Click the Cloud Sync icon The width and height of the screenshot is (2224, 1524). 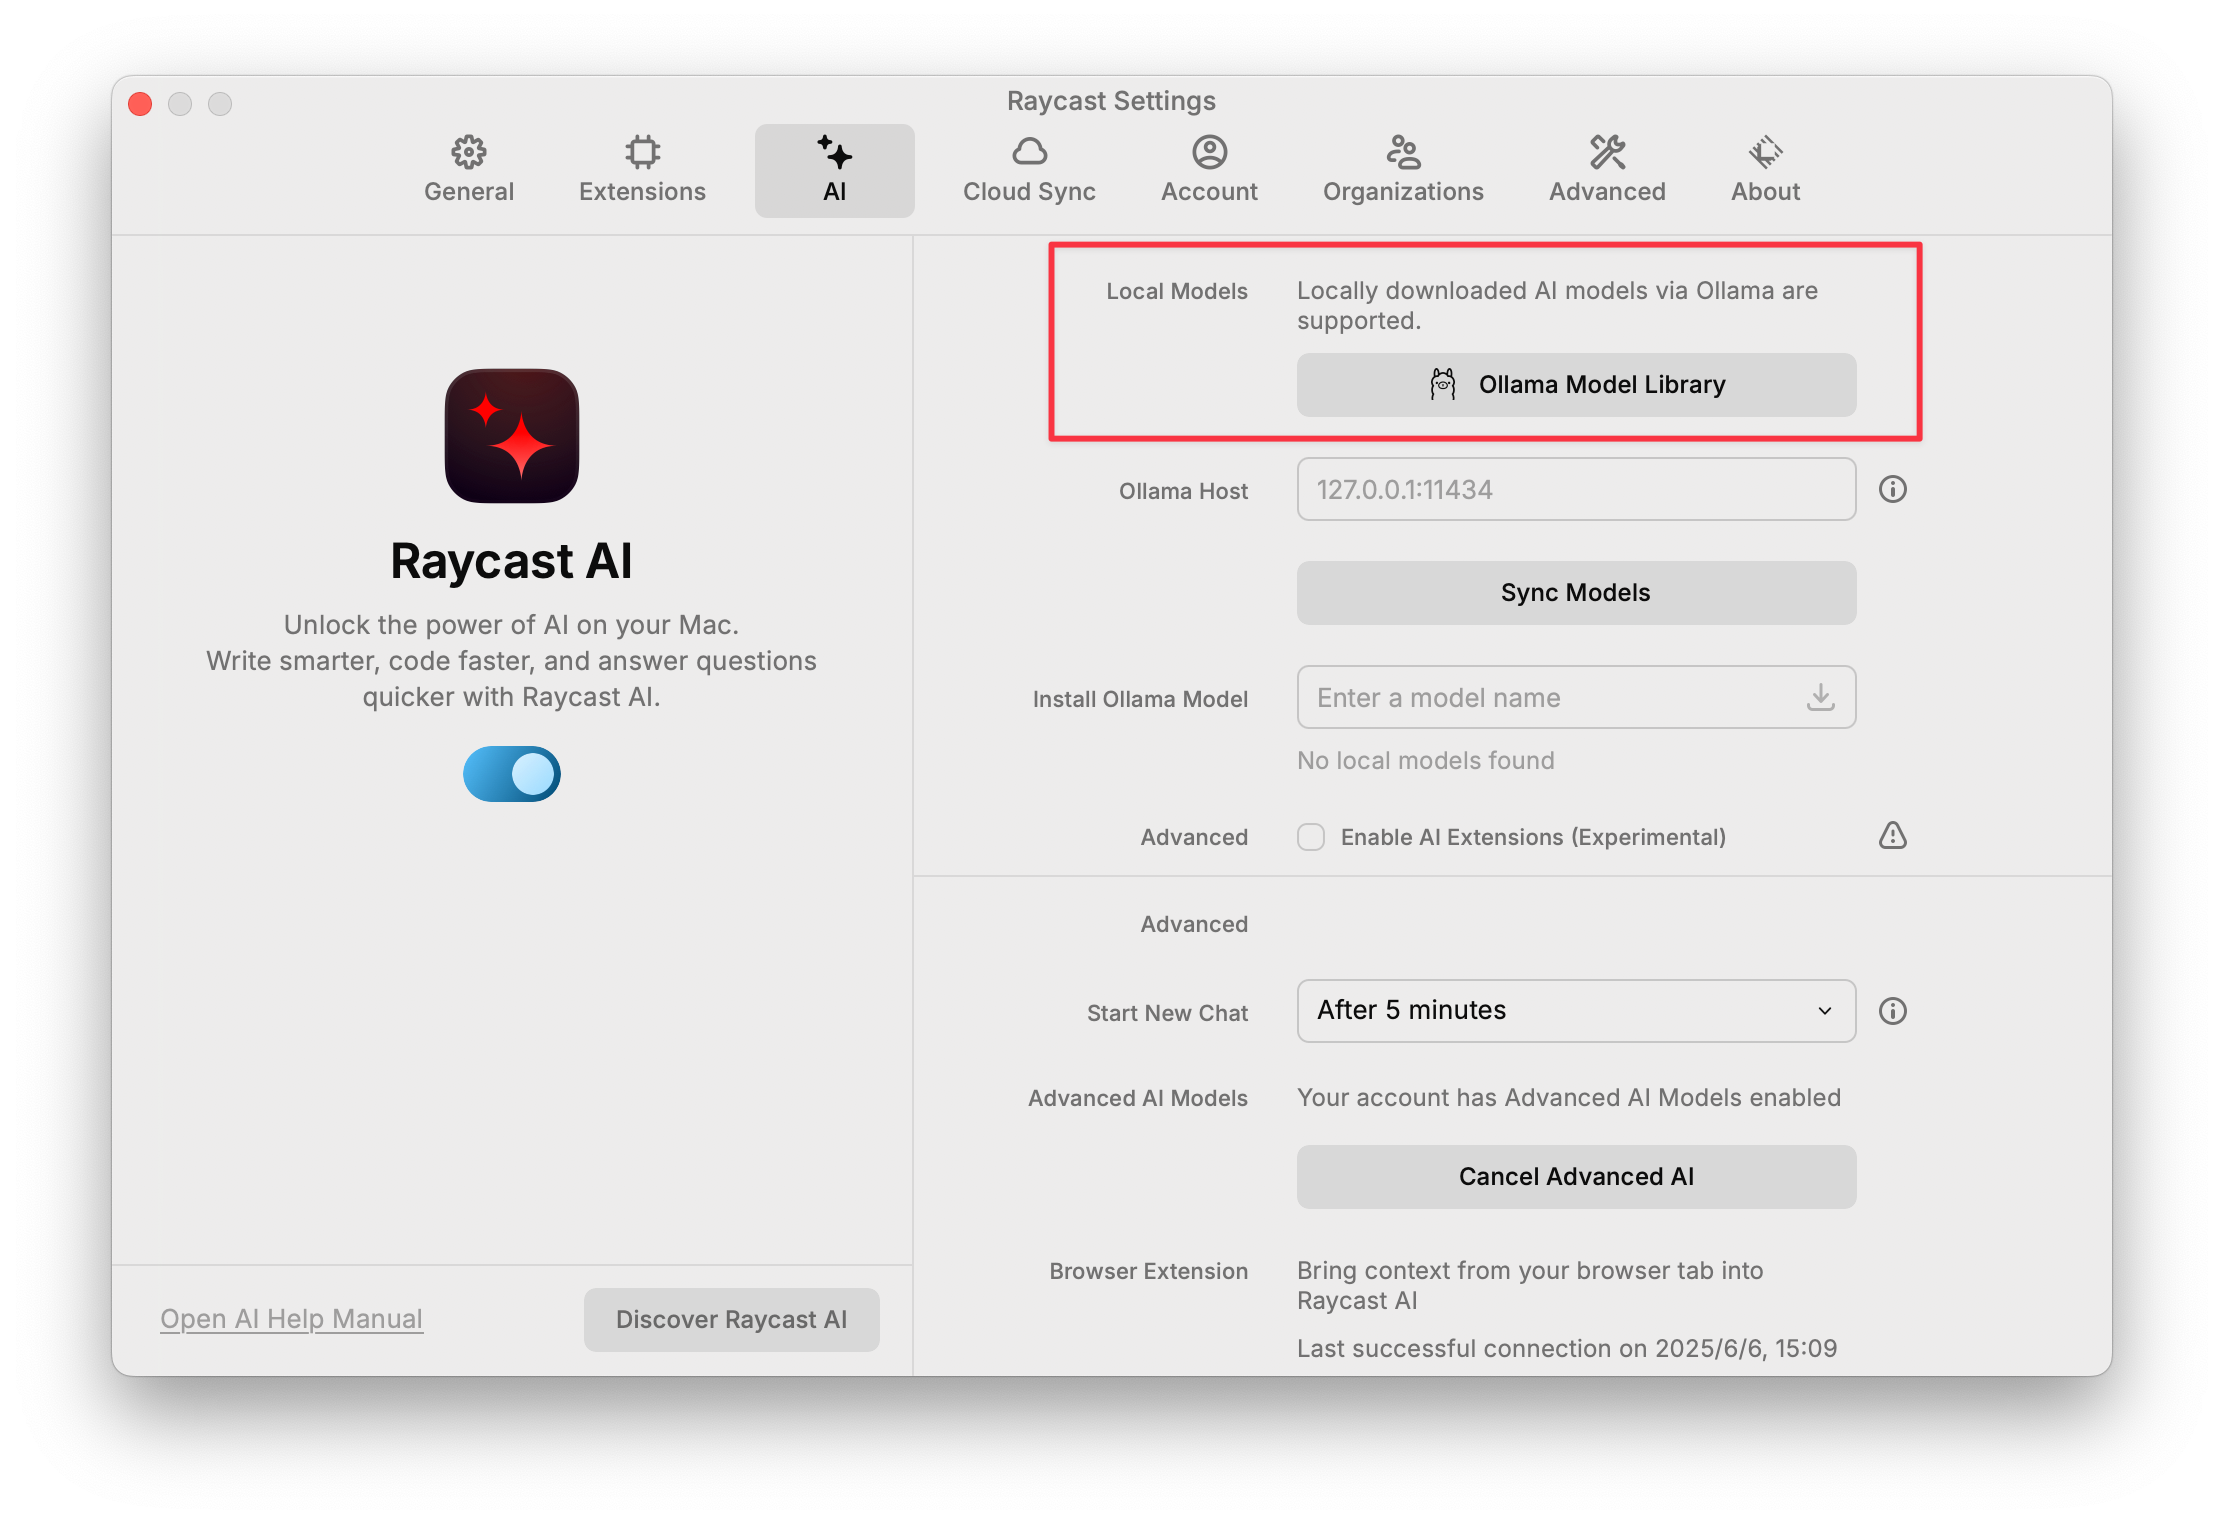point(1029,152)
